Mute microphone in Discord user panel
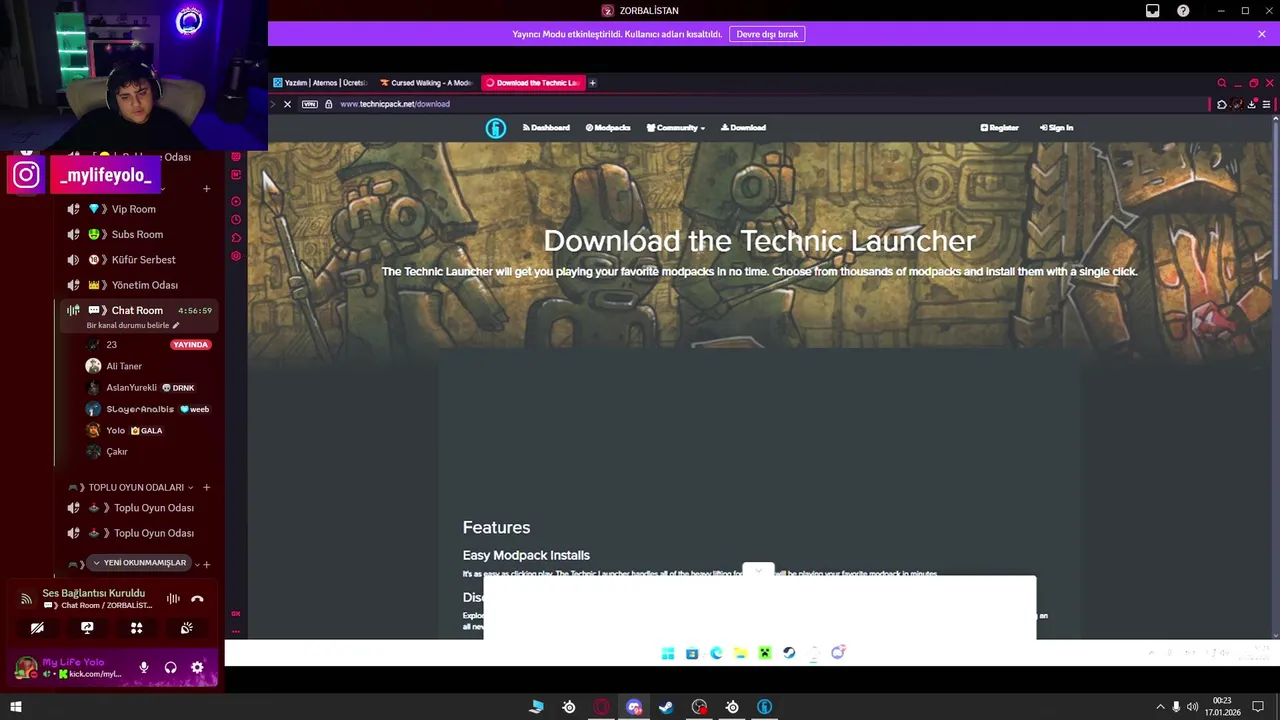Screen dimensions: 1280x720 (x=144, y=667)
